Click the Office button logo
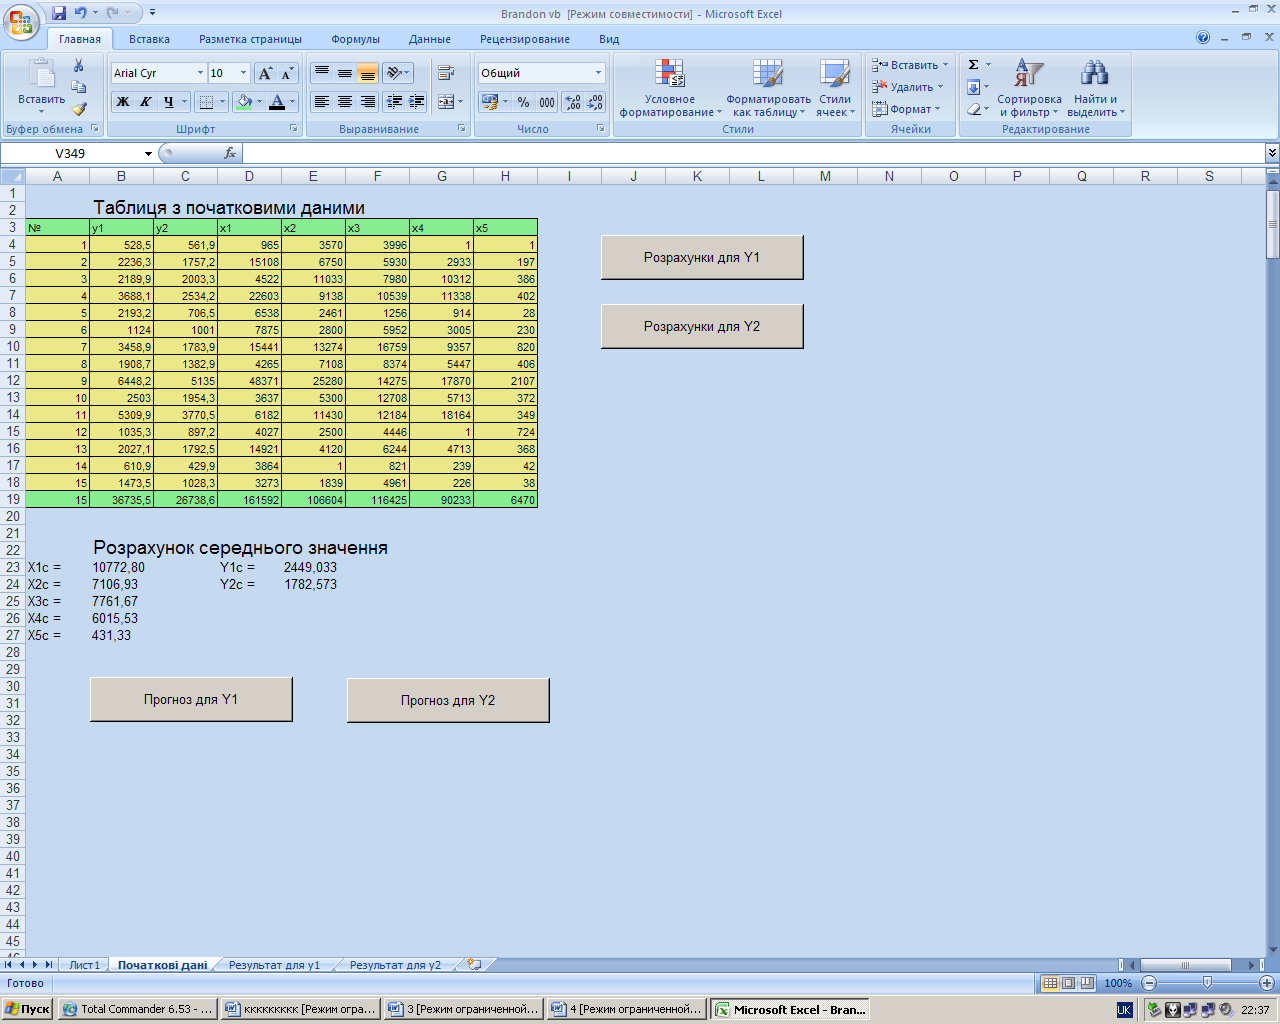 tap(20, 22)
